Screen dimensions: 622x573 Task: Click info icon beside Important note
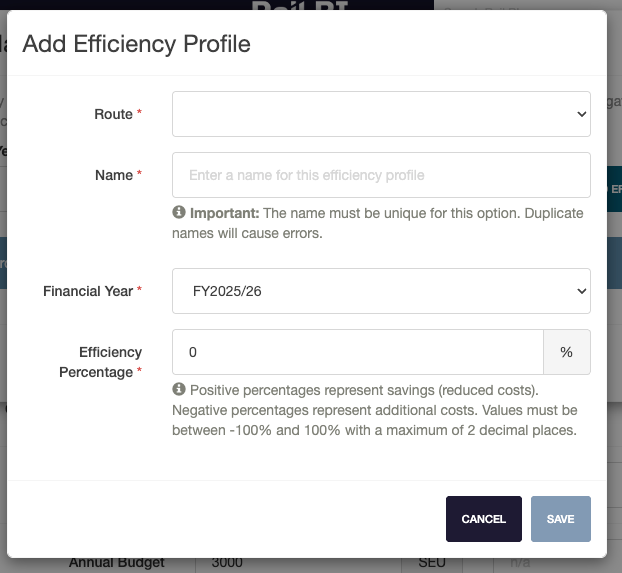pyautogui.click(x=179, y=213)
